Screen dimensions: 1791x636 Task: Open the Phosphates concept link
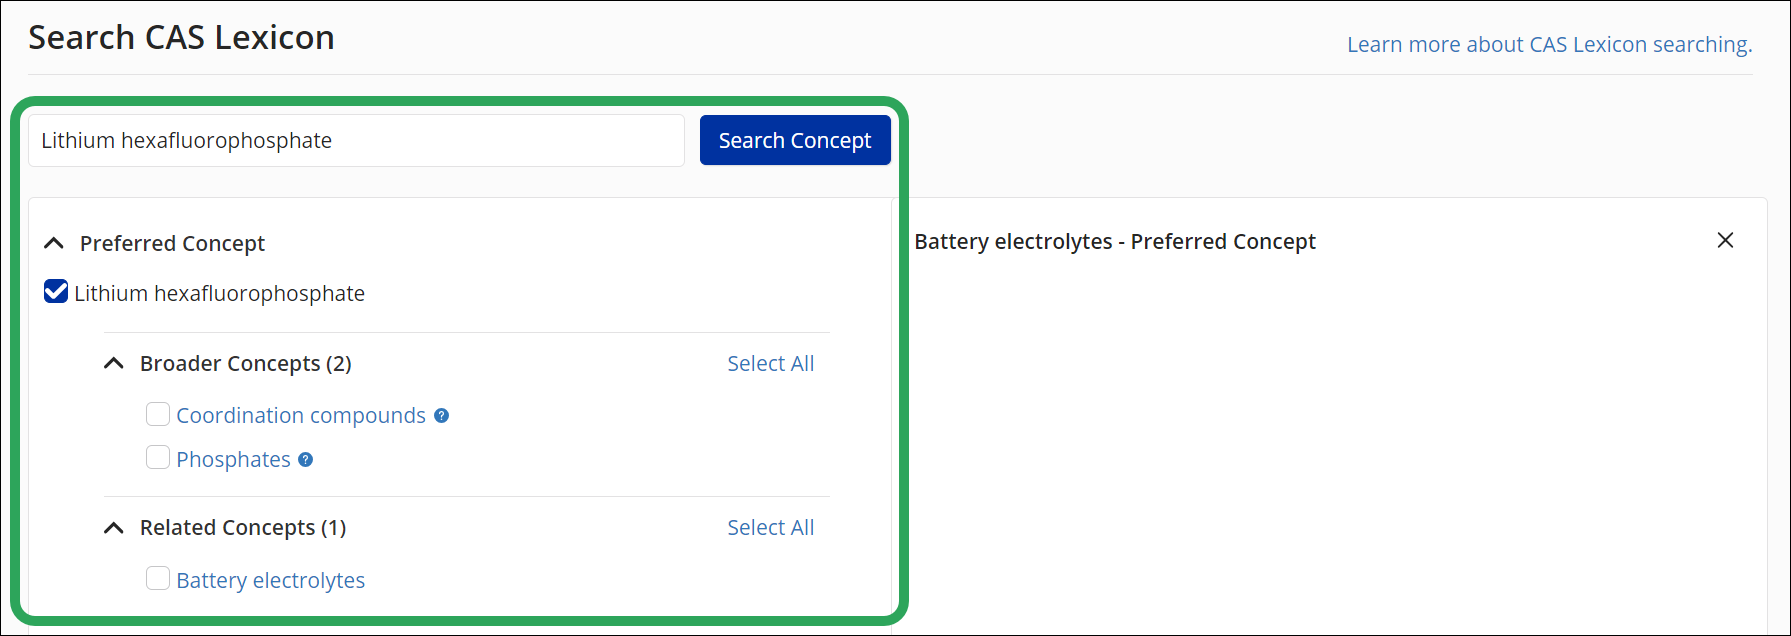click(233, 459)
